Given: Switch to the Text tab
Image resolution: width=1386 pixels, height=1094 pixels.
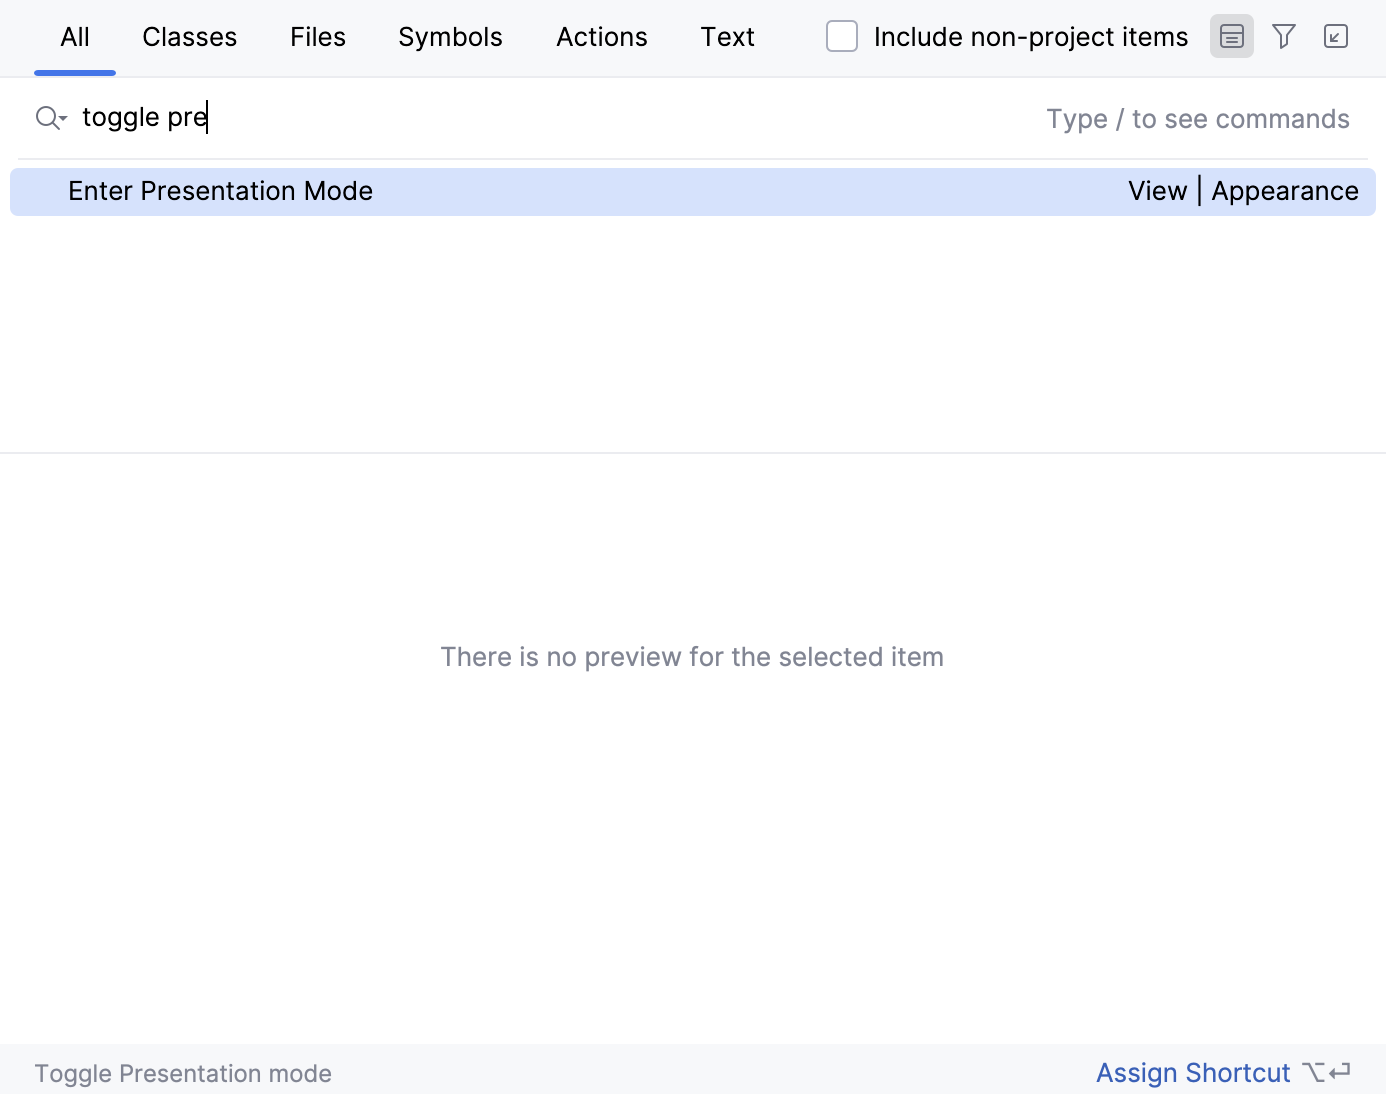Looking at the screenshot, I should point(727,36).
